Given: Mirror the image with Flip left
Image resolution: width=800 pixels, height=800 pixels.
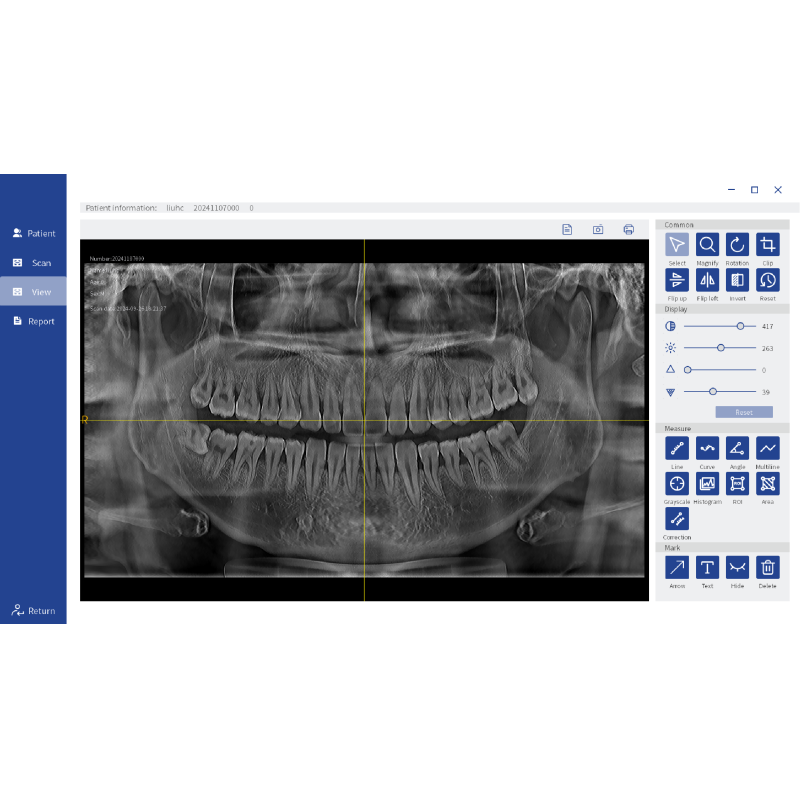Looking at the screenshot, I should (707, 280).
